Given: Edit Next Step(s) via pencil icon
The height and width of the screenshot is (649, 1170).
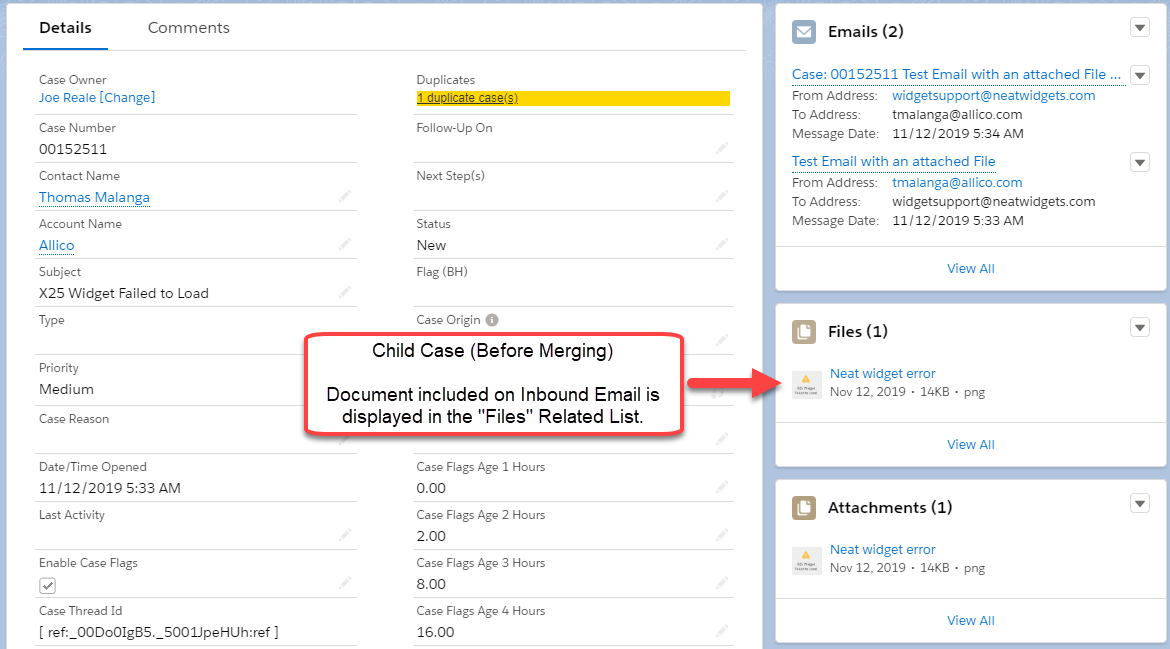Looking at the screenshot, I should (x=722, y=196).
